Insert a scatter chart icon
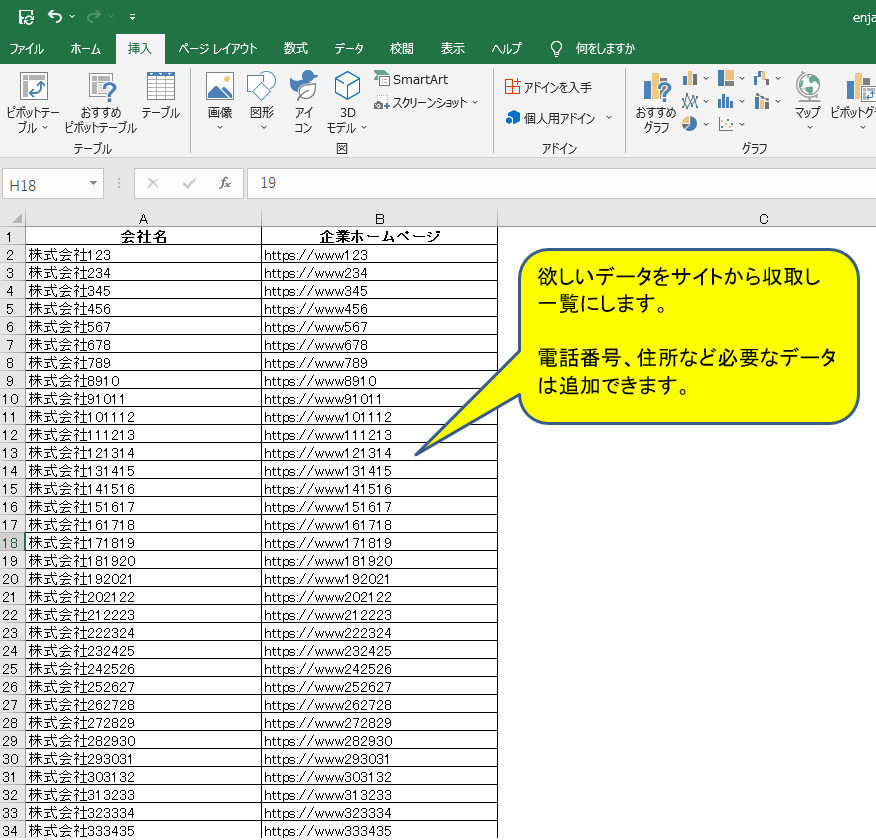Image resolution: width=876 pixels, height=840 pixels. tap(726, 124)
